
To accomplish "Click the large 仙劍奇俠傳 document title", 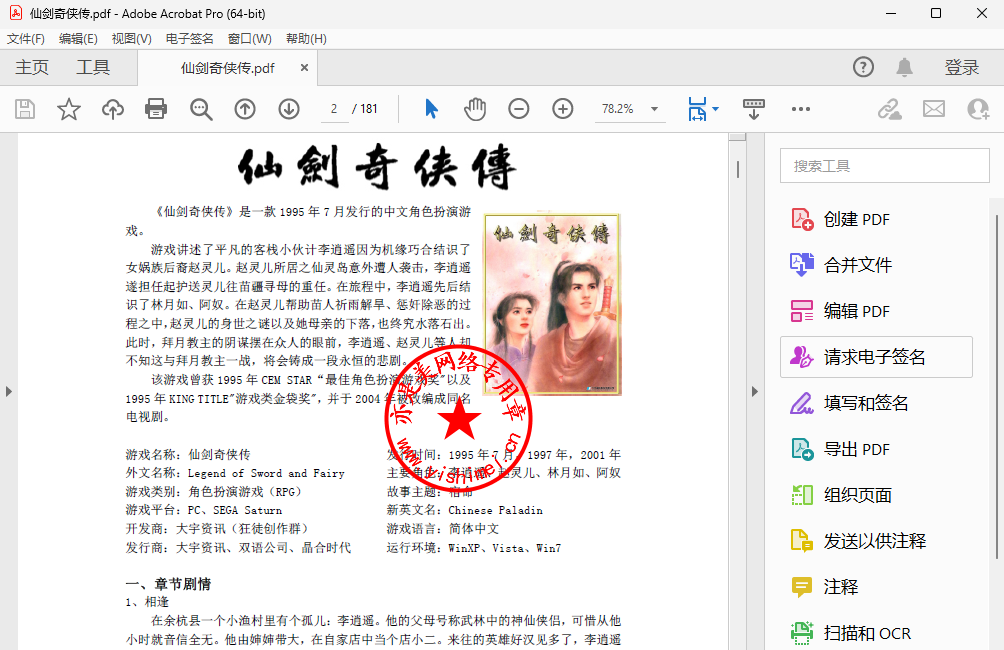I will [376, 167].
